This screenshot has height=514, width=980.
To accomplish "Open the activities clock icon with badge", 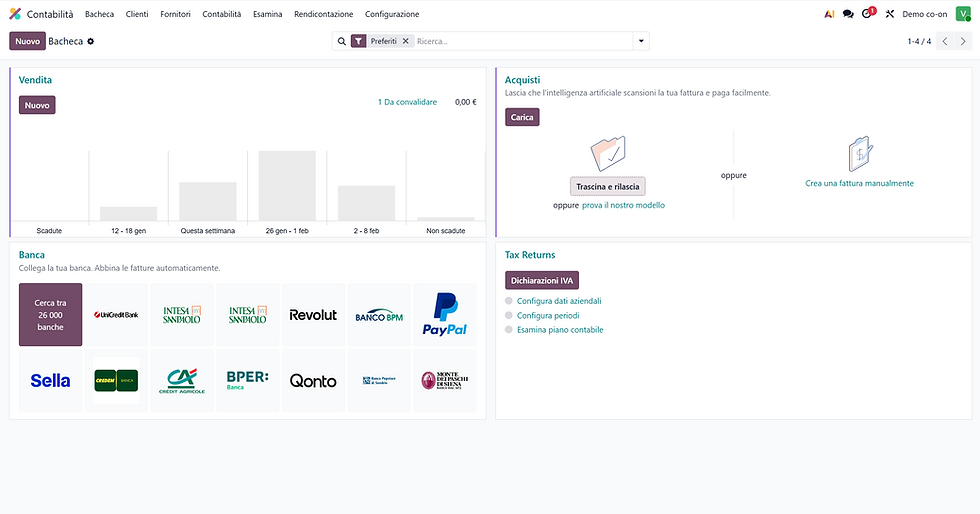I will coord(868,13).
